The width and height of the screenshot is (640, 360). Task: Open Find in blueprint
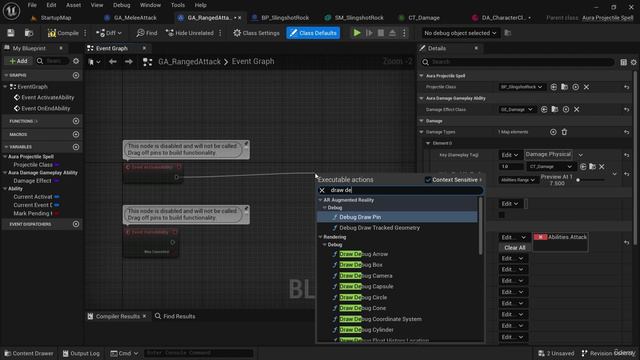tap(147, 33)
